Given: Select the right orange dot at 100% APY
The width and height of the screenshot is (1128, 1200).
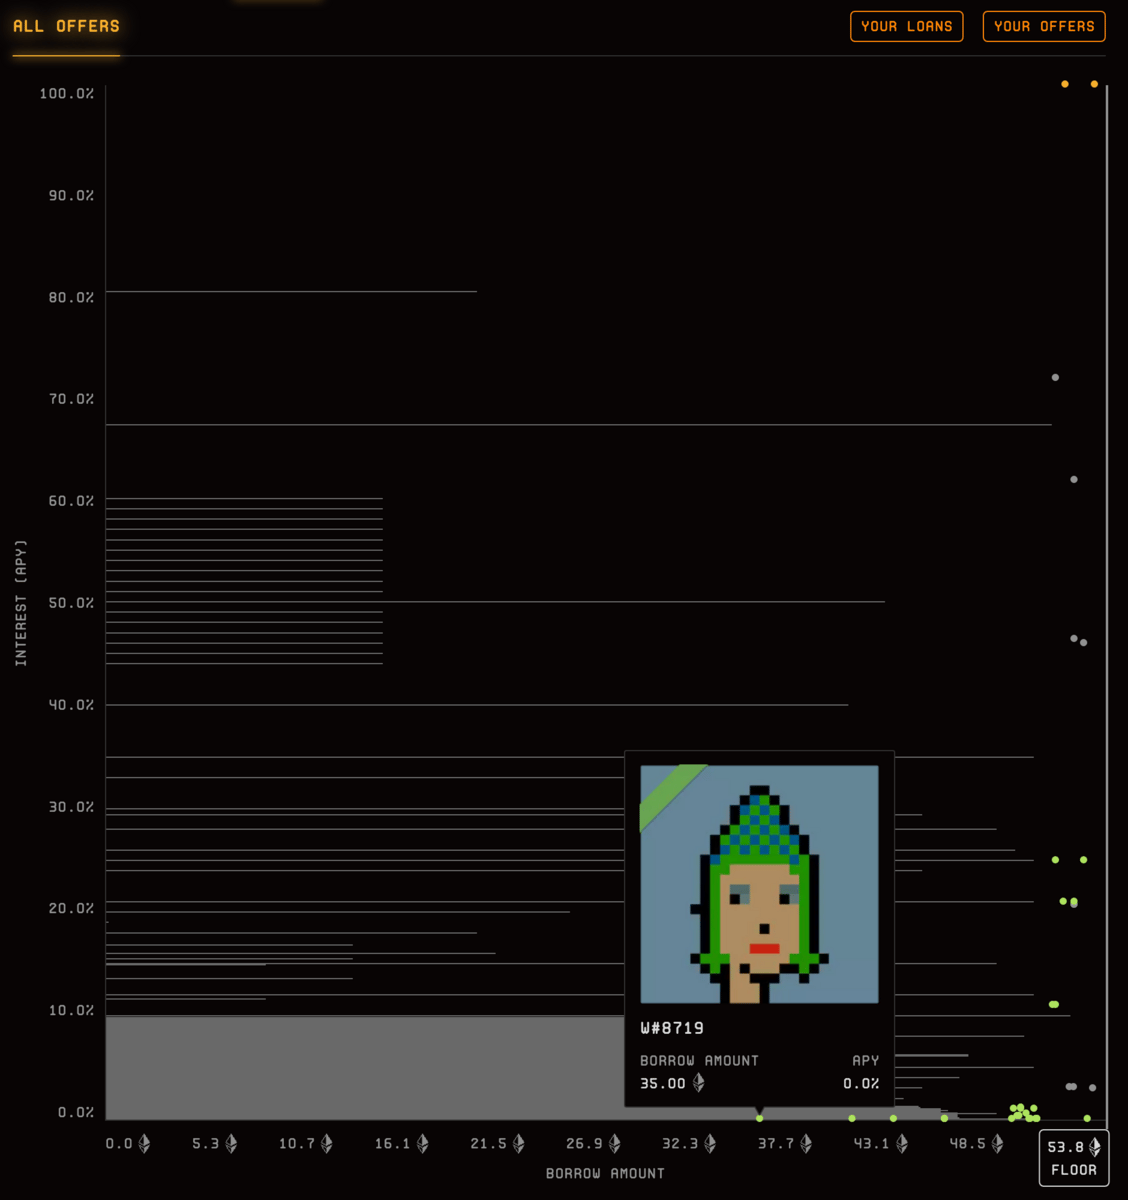Looking at the screenshot, I should tap(1094, 84).
